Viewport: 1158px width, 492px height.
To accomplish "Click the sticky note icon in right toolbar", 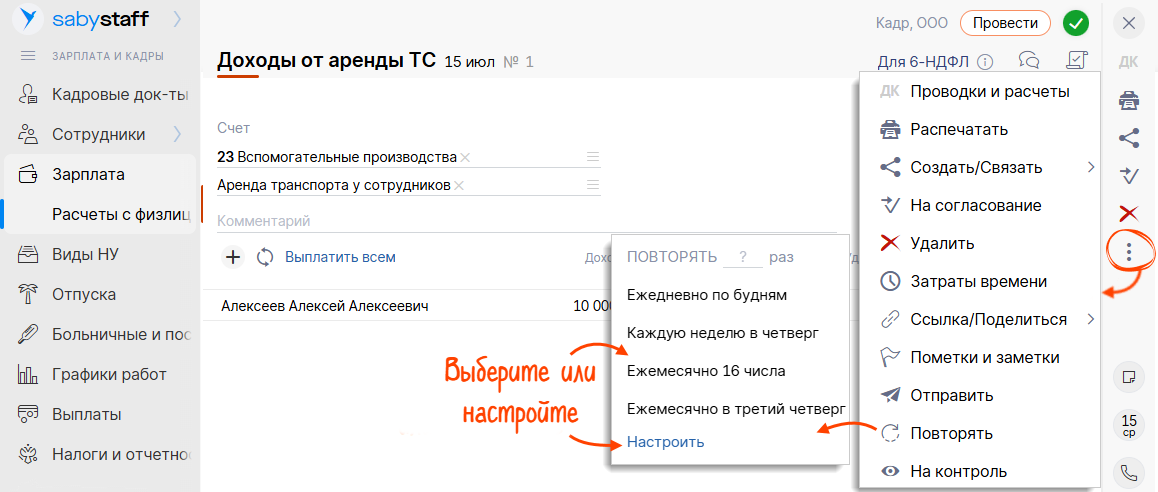I will pos(1128,377).
